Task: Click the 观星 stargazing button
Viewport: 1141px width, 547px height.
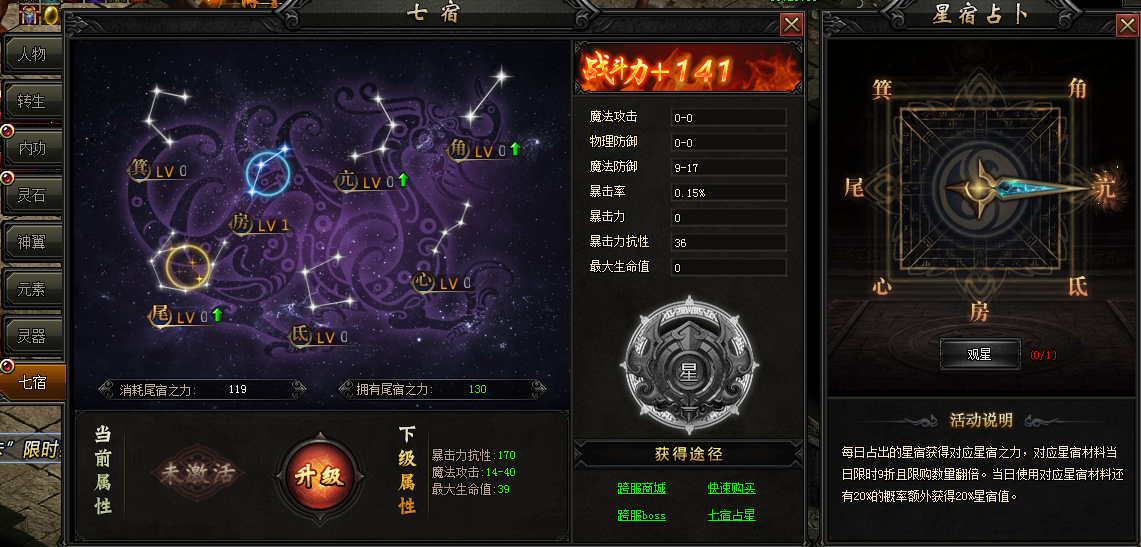Action: [979, 354]
